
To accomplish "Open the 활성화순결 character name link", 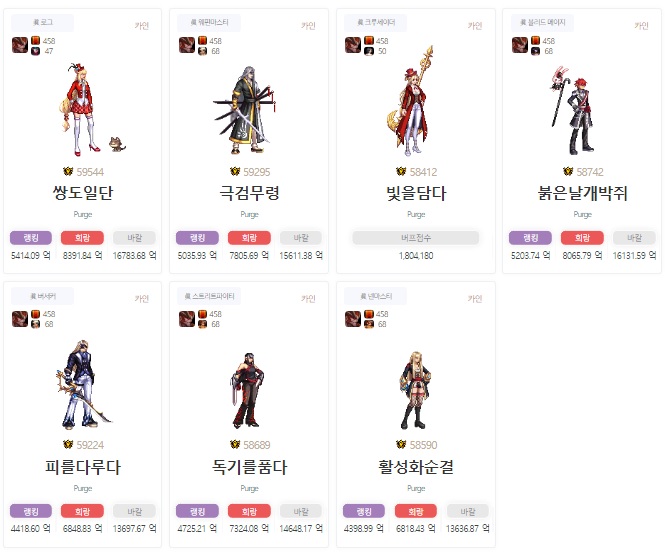I will click(x=416, y=467).
